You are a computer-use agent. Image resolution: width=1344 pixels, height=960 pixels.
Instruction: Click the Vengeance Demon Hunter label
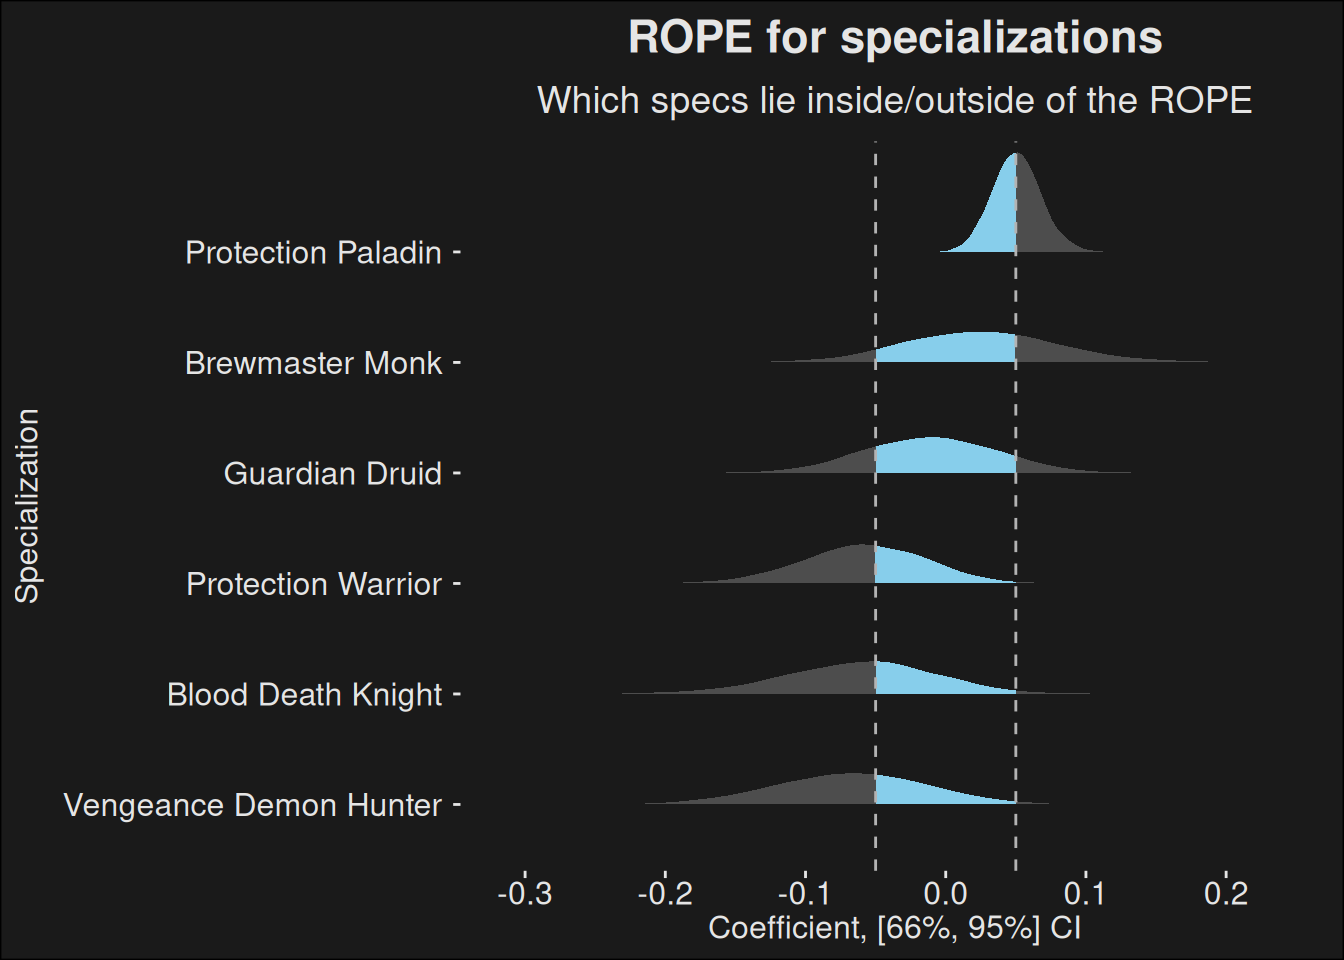252,805
